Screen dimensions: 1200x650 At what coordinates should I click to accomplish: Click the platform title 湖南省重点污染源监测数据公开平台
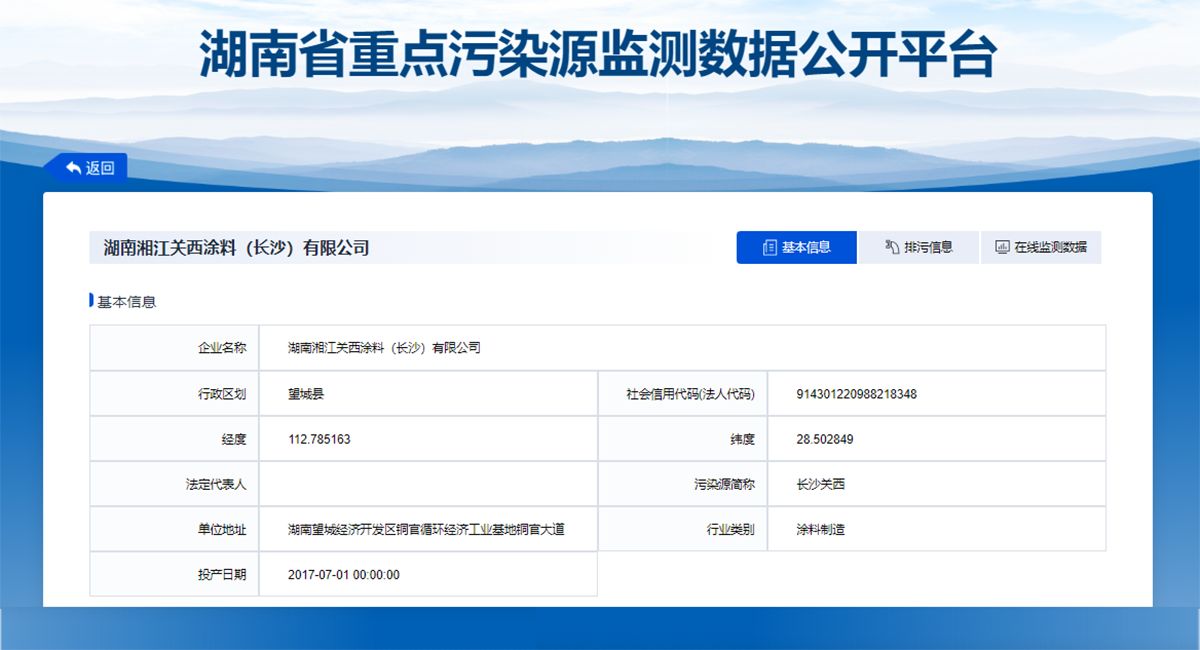coord(599,53)
